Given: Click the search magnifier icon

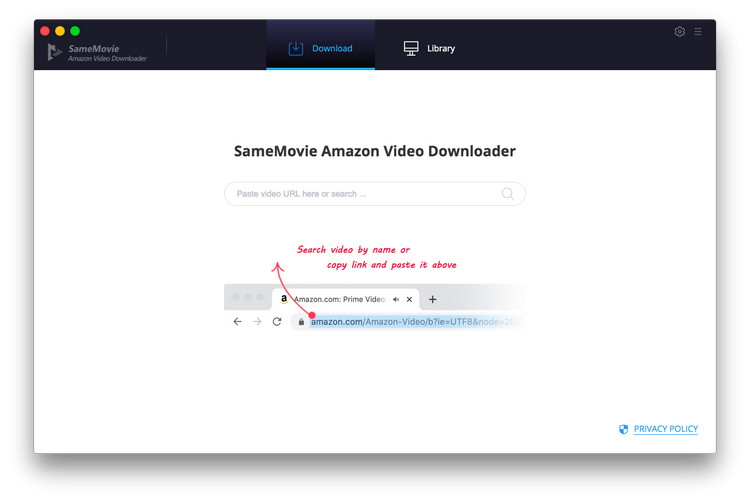Looking at the screenshot, I should coord(507,193).
